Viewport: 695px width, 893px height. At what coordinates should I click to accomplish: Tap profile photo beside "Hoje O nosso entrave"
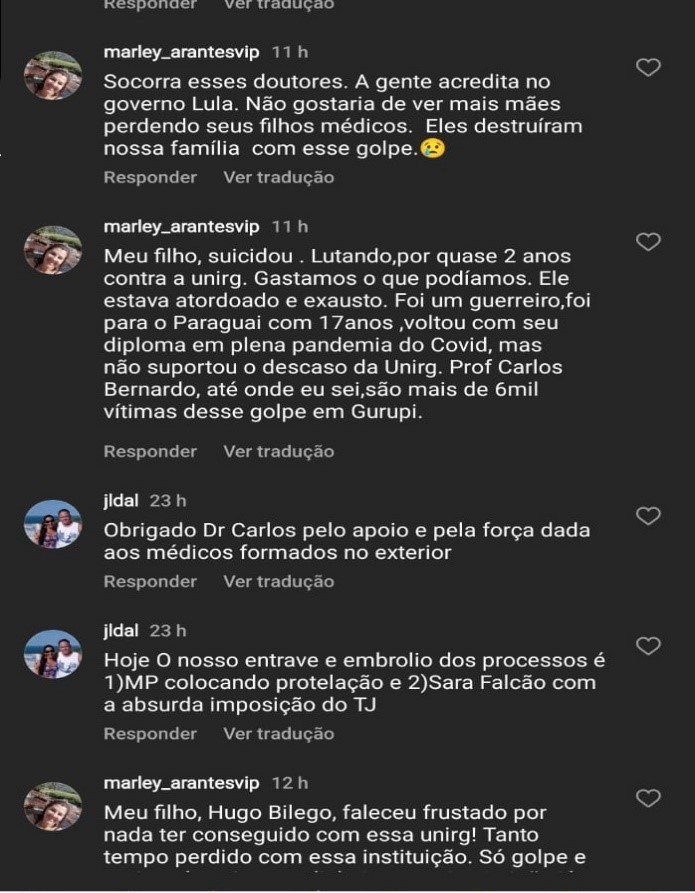(52, 654)
